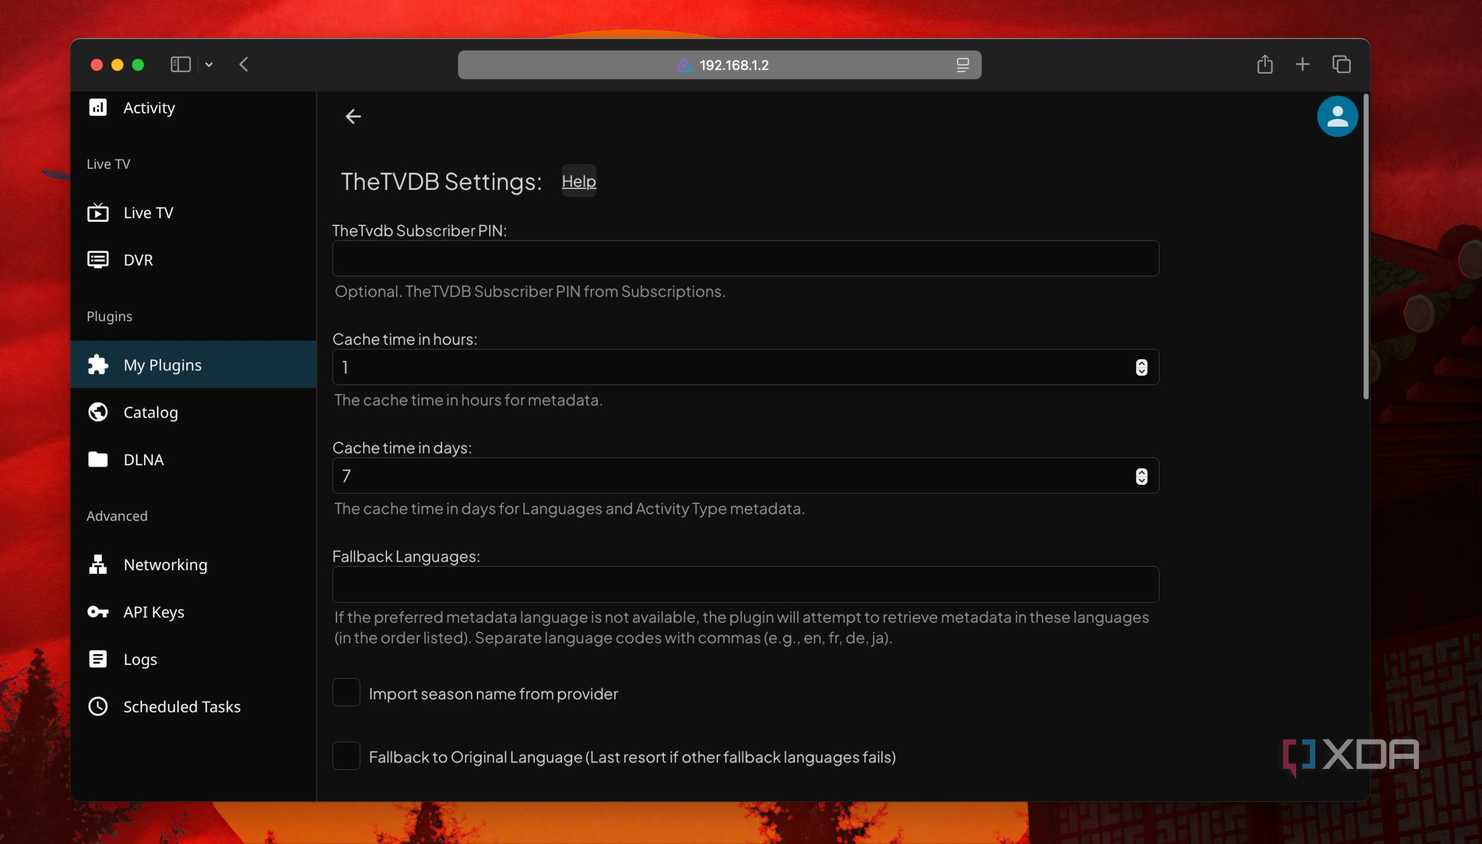Open the user profile avatar

(x=1337, y=116)
